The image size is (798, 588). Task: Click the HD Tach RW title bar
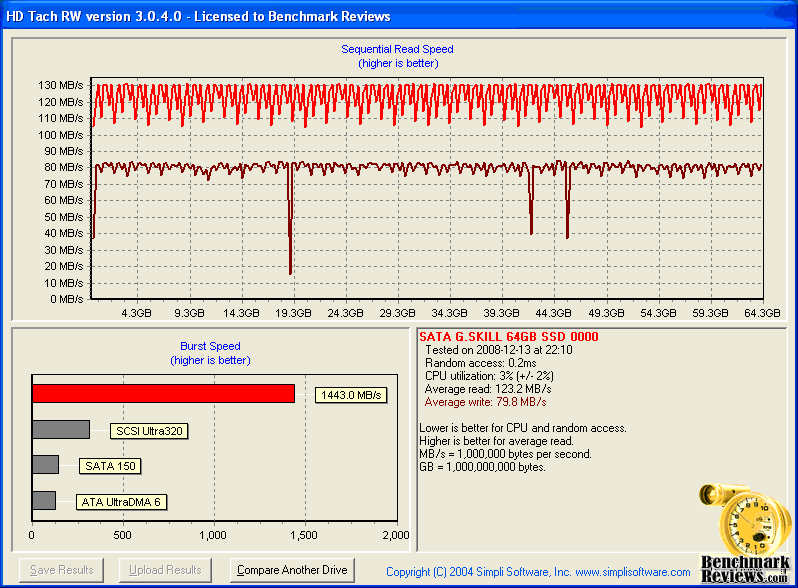point(399,16)
